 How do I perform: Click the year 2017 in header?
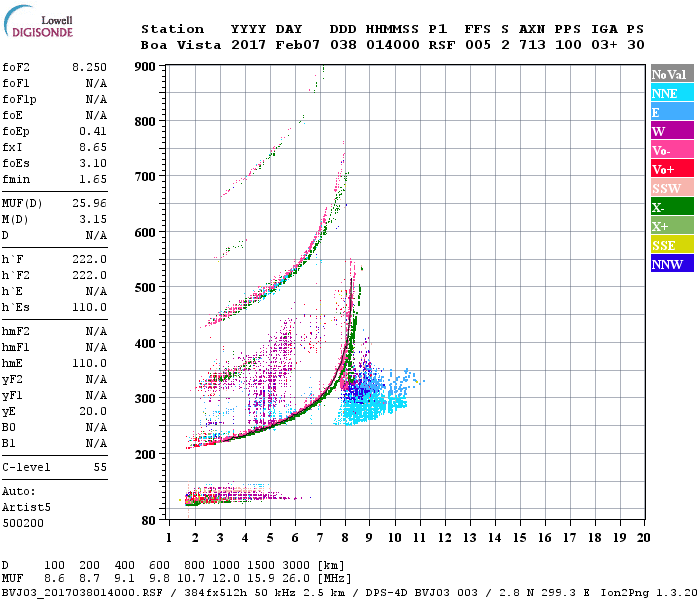tap(248, 45)
